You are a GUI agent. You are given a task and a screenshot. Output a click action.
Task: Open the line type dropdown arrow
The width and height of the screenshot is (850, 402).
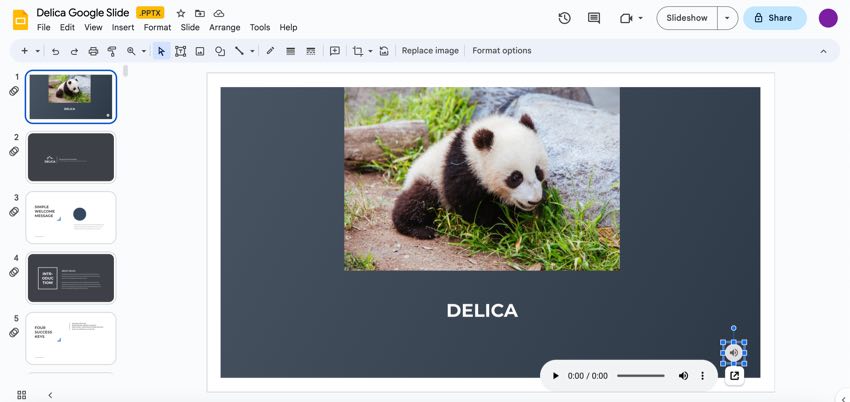[252, 51]
